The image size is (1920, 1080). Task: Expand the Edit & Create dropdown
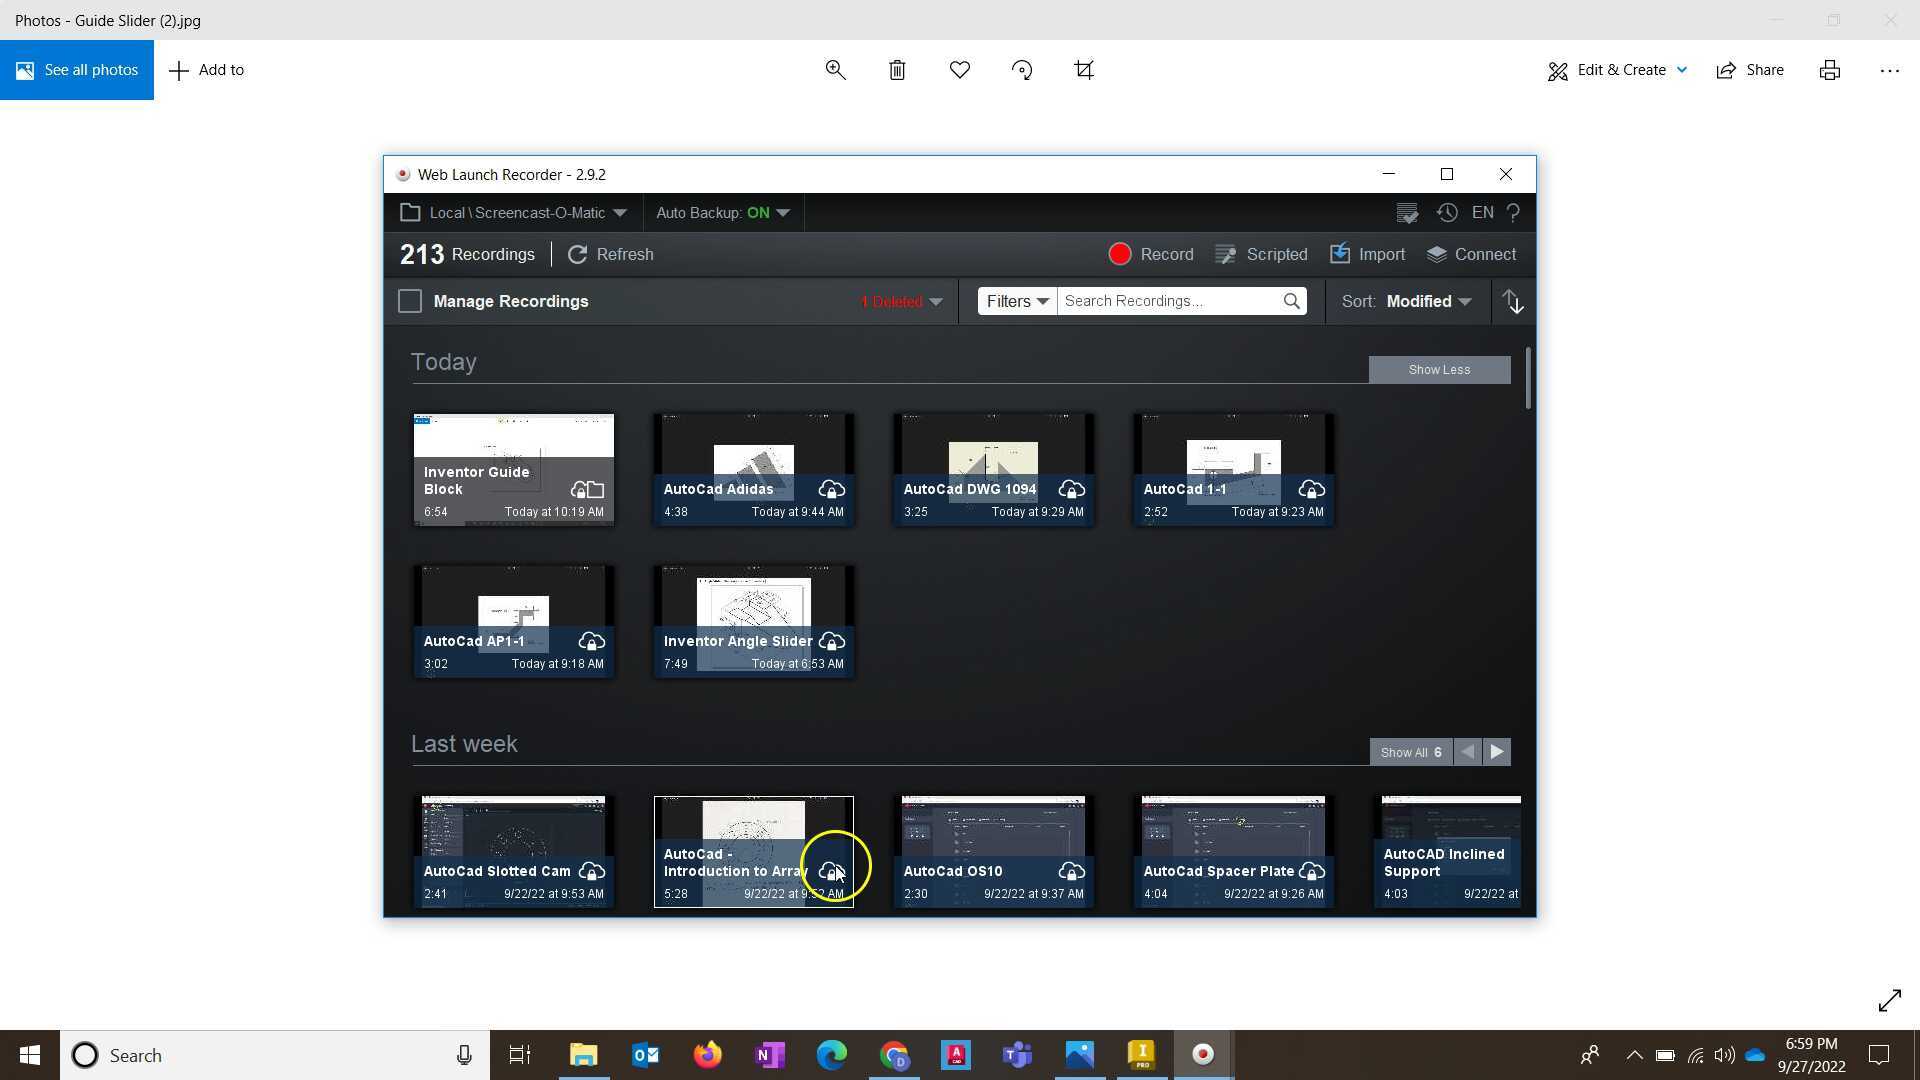point(1618,70)
